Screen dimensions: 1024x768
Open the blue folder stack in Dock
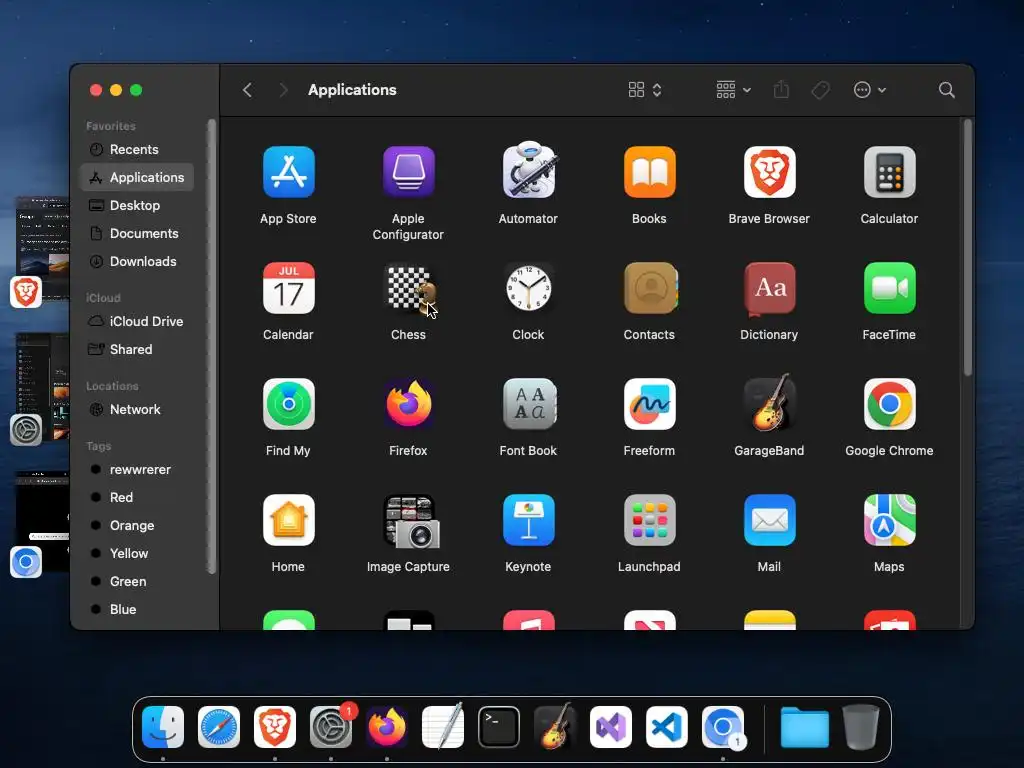click(805, 727)
